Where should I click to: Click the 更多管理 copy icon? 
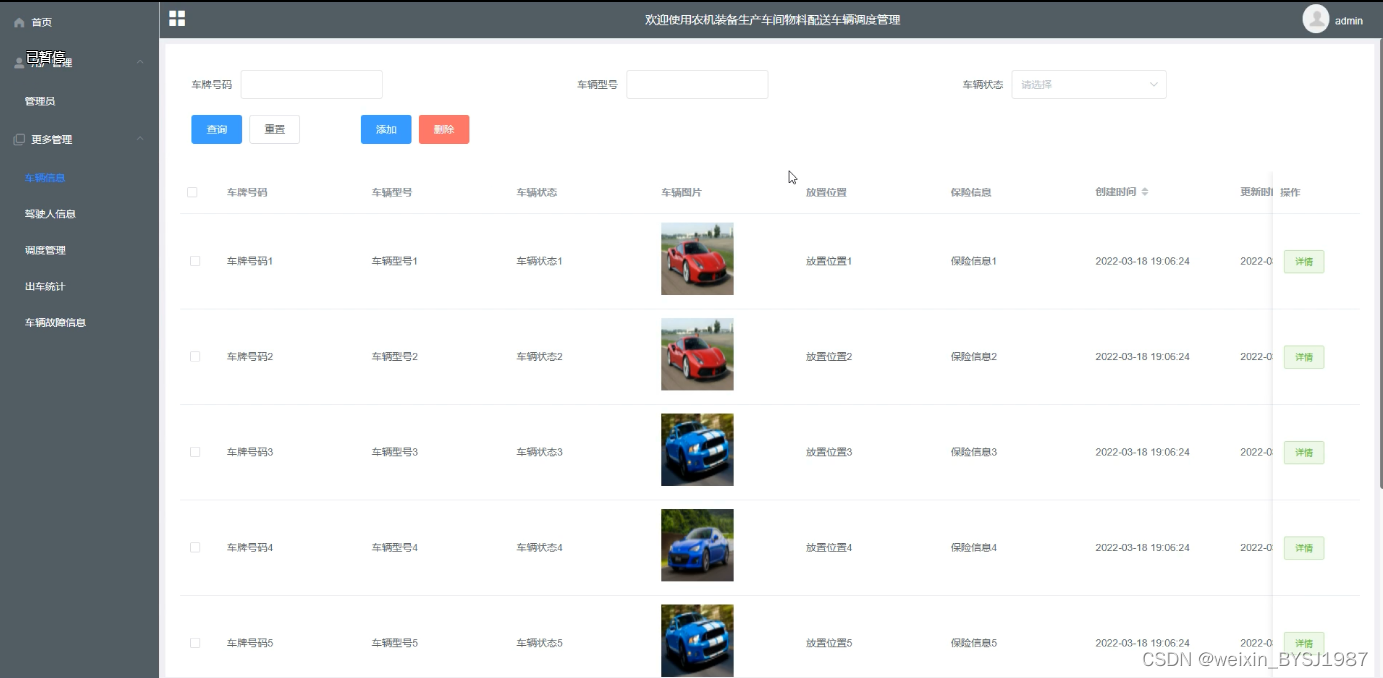[x=19, y=139]
